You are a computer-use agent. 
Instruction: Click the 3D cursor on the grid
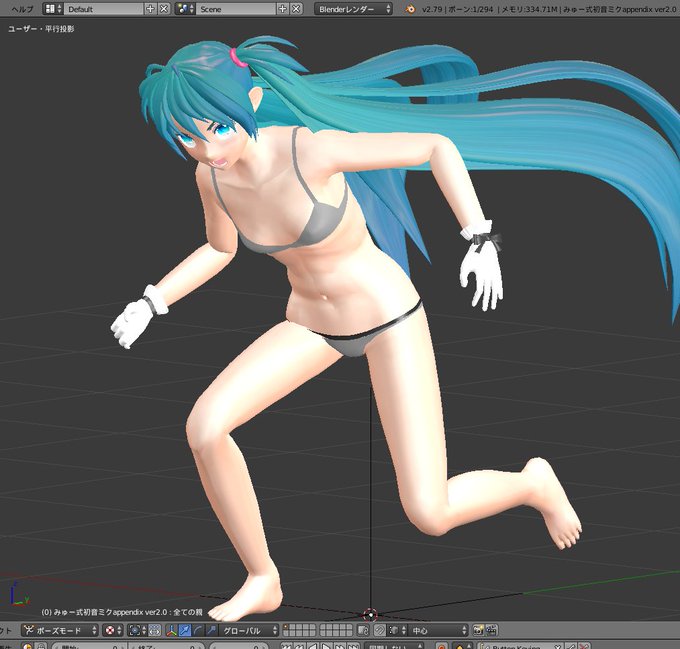pos(370,614)
